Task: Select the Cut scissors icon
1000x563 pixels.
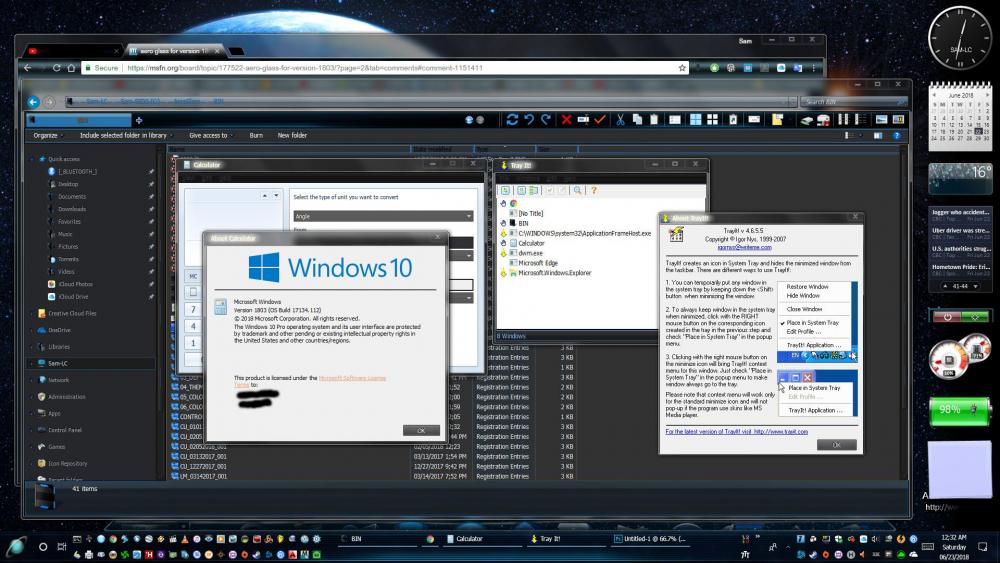Action: click(620, 119)
